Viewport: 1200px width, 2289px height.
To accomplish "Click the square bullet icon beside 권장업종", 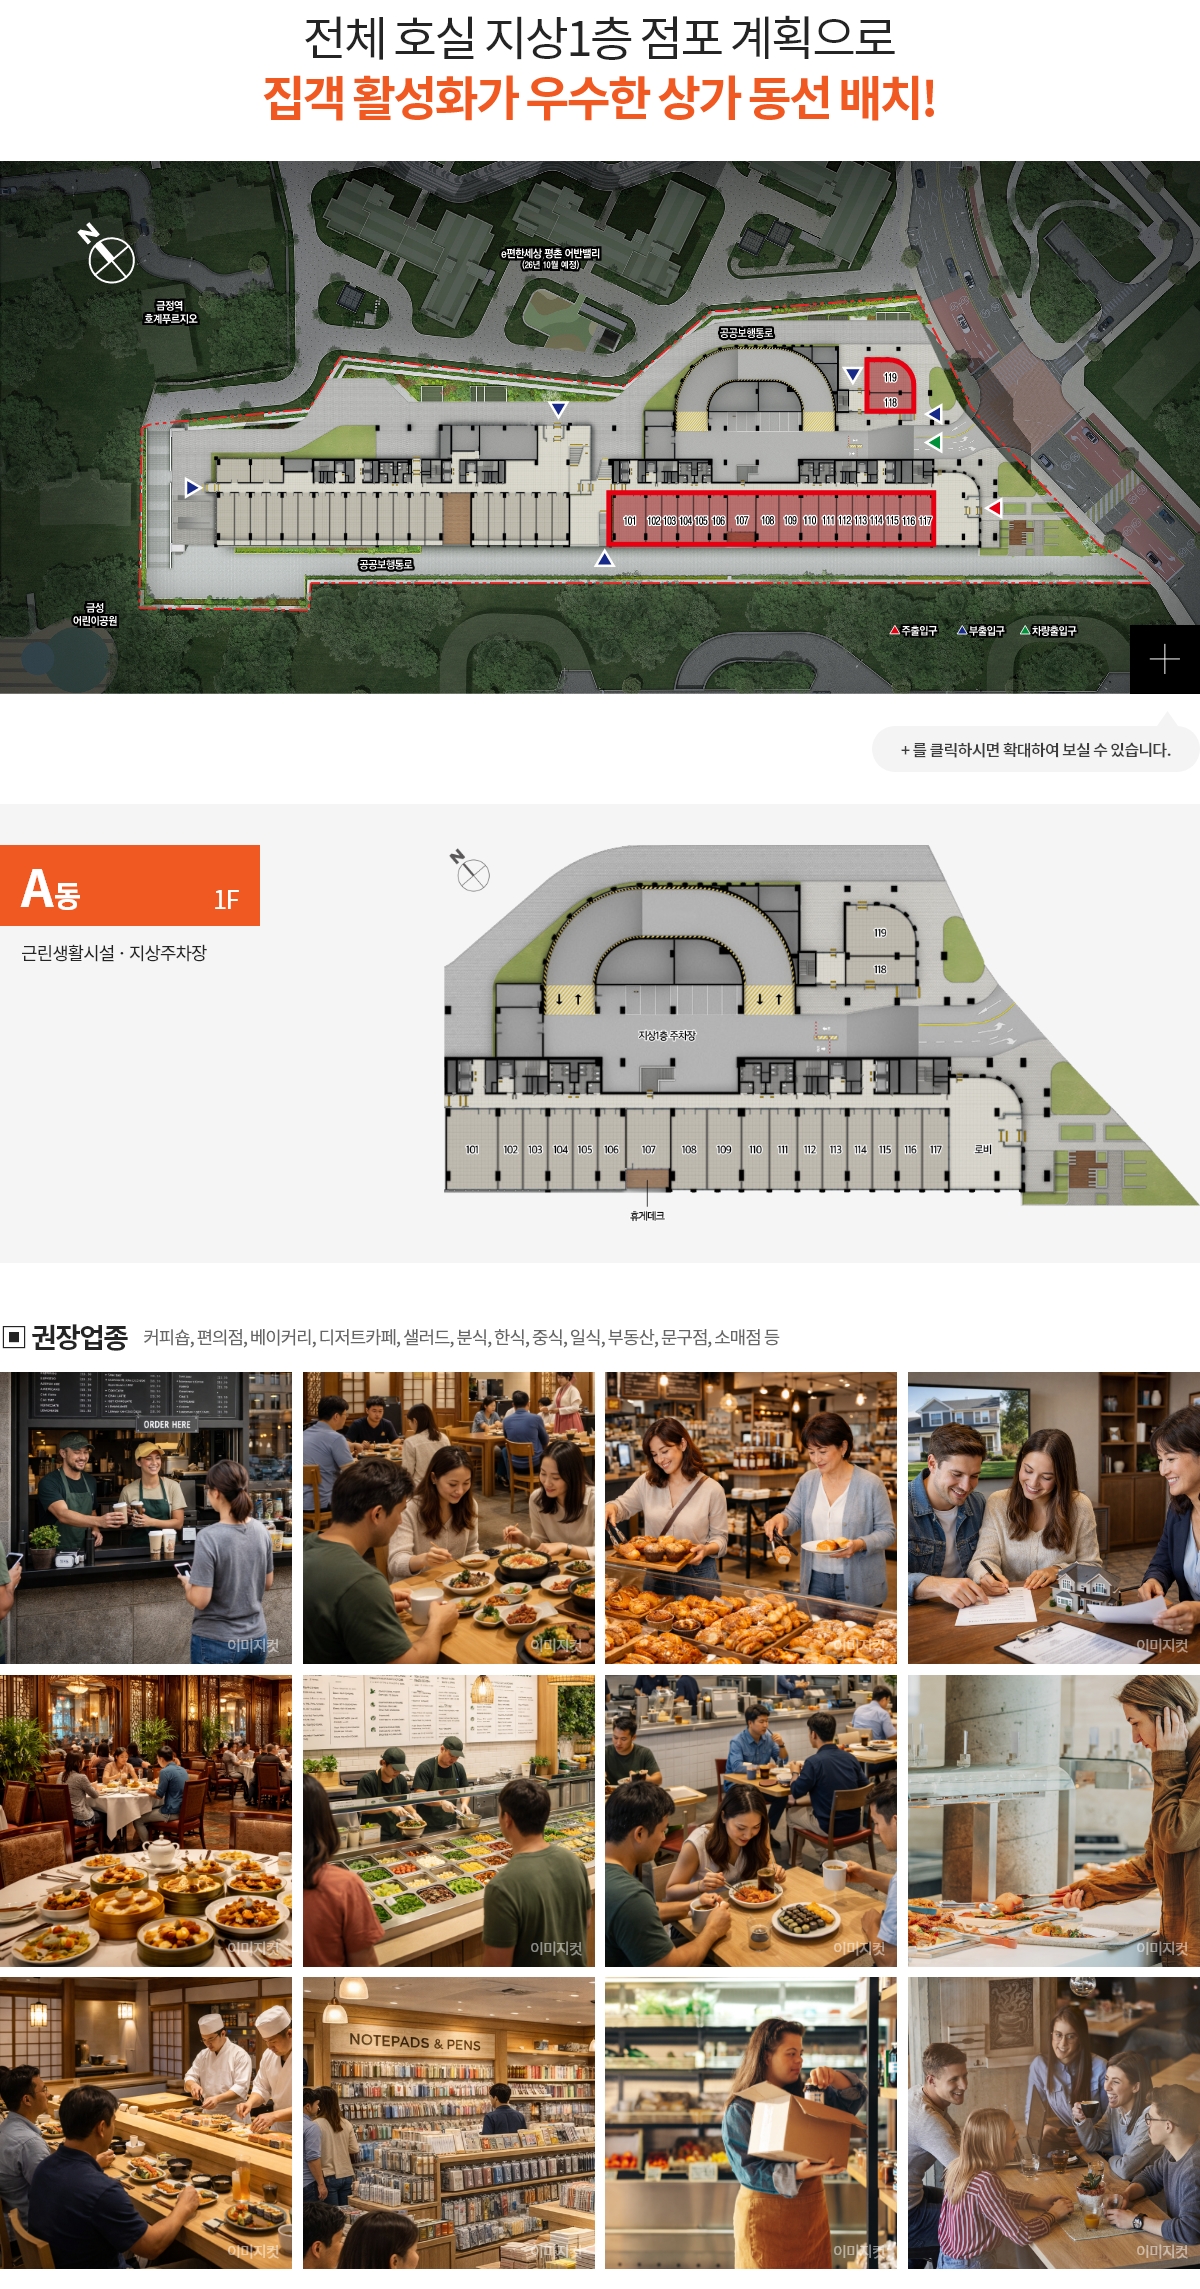I will (14, 1337).
